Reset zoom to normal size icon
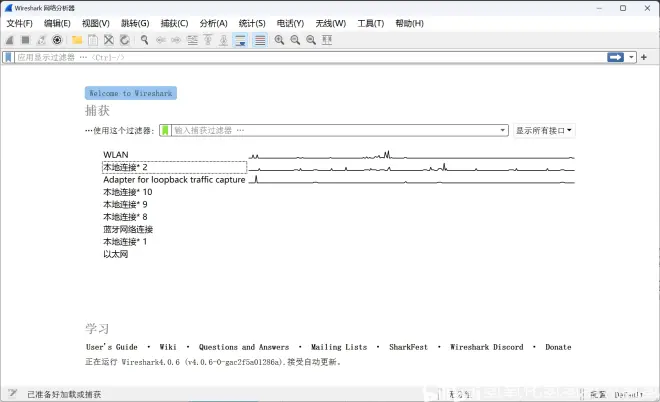 (311, 40)
